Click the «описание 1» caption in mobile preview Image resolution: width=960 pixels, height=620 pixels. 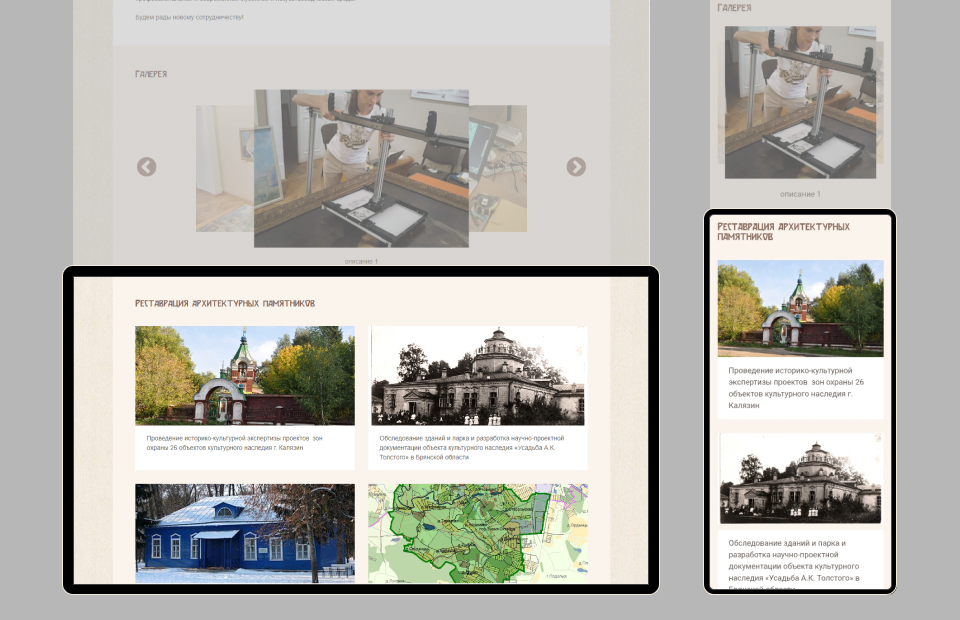coord(800,194)
